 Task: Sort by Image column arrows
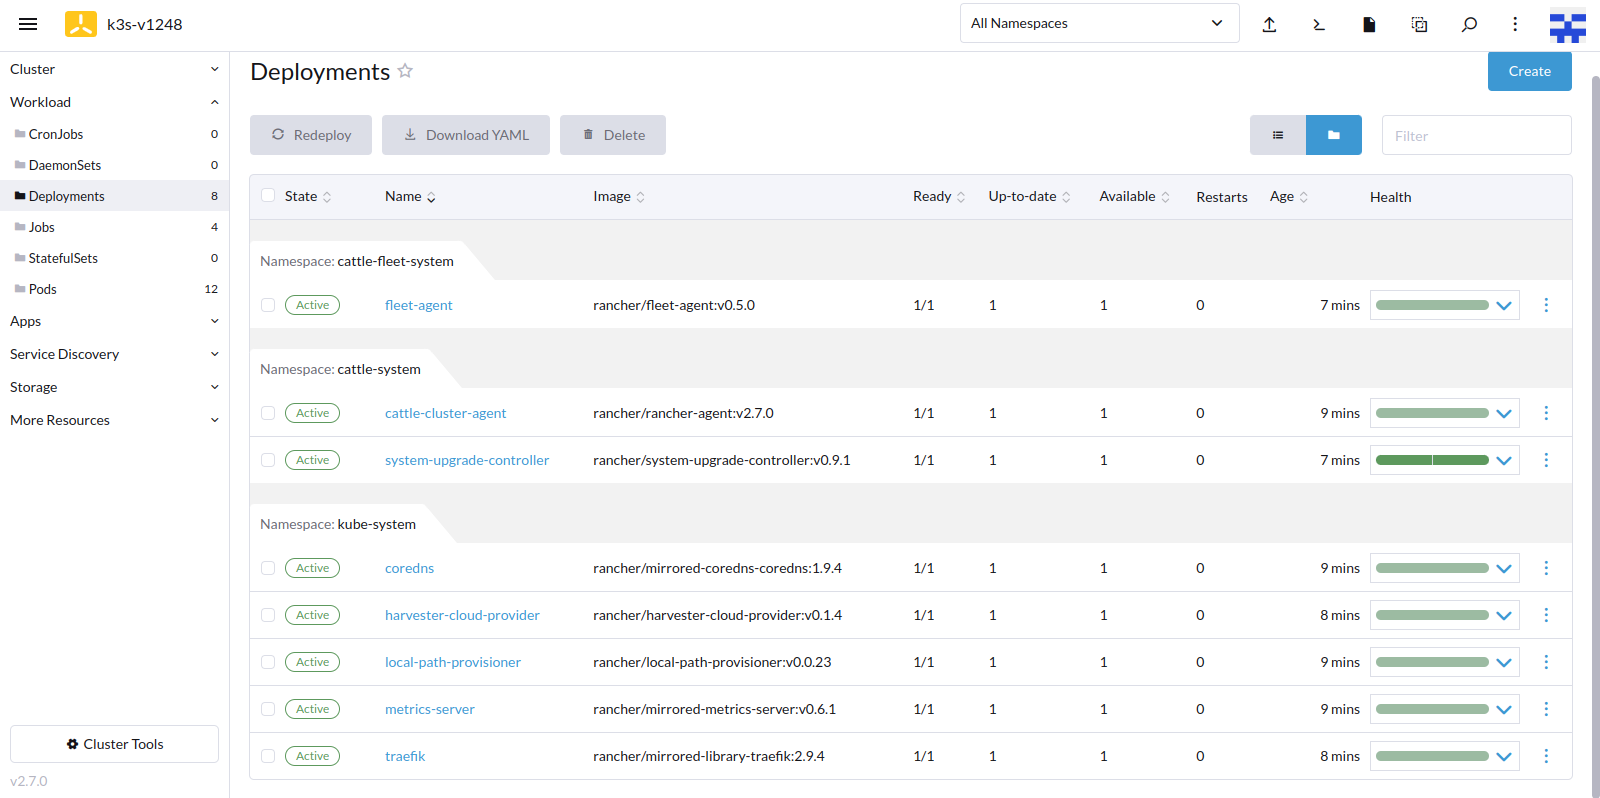(x=640, y=197)
